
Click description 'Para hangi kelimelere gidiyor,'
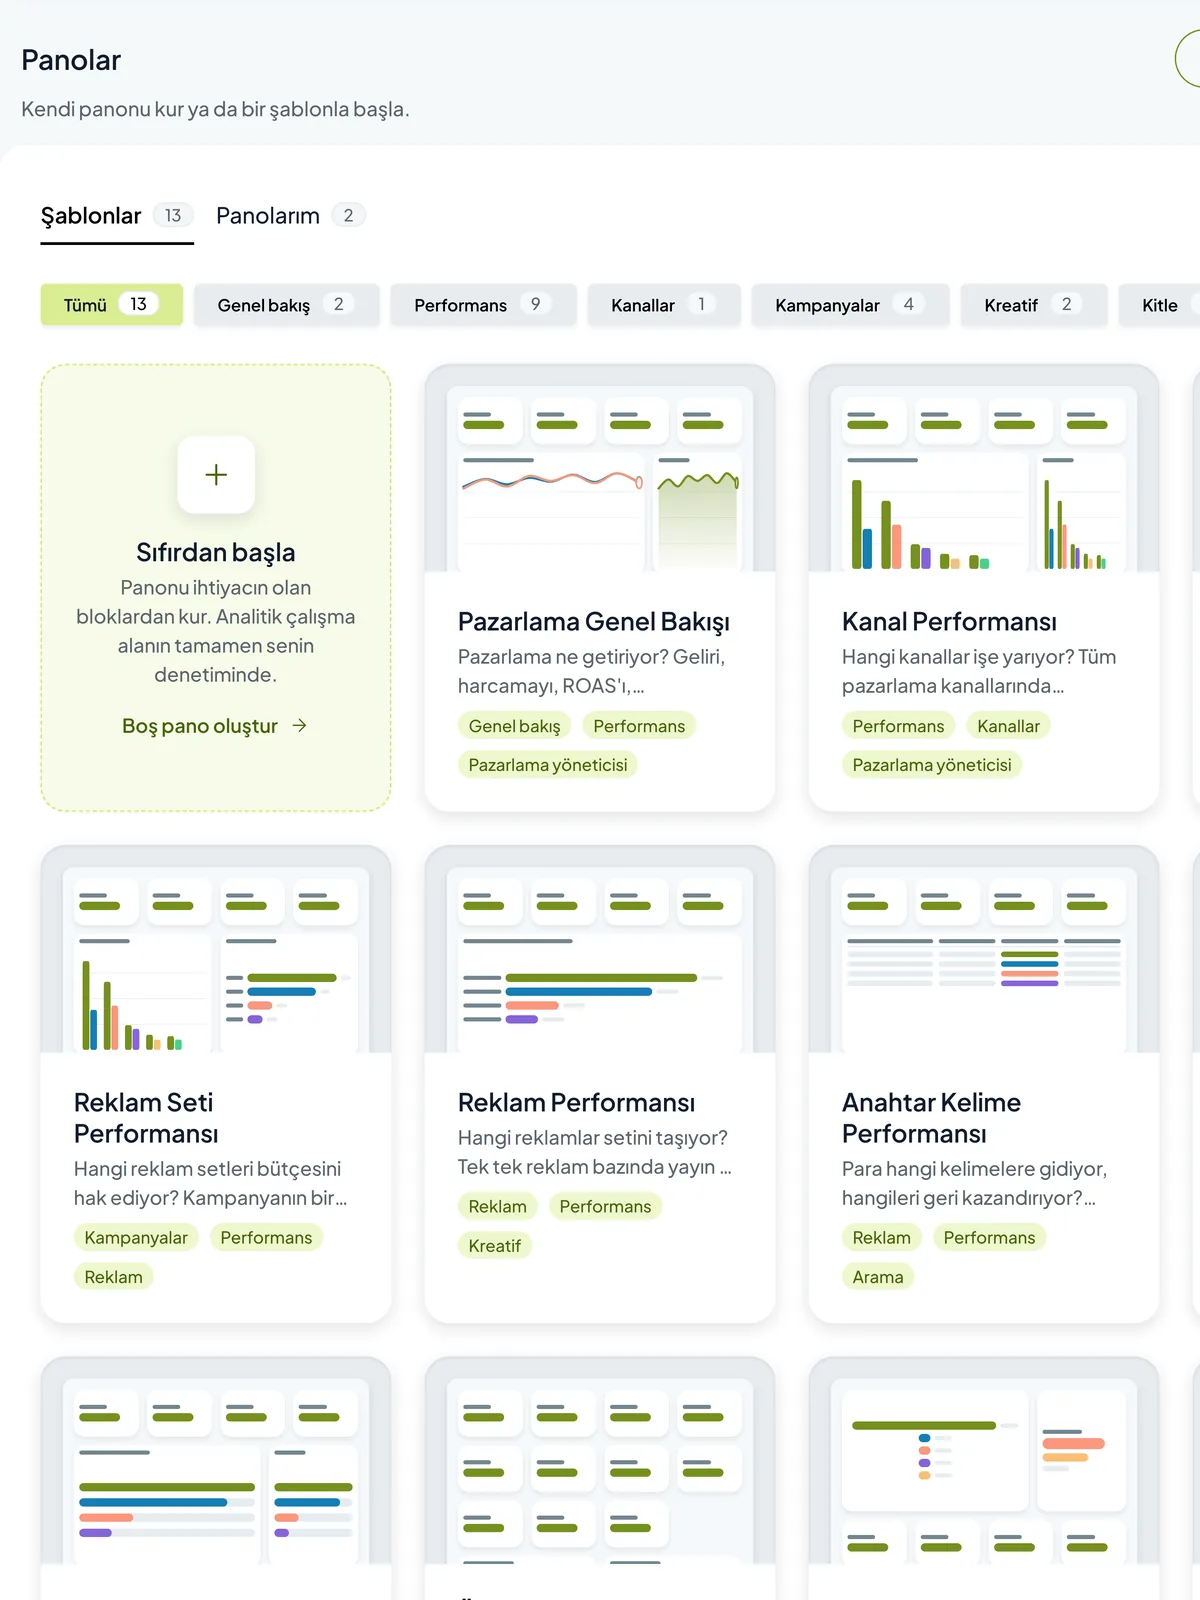(974, 1169)
